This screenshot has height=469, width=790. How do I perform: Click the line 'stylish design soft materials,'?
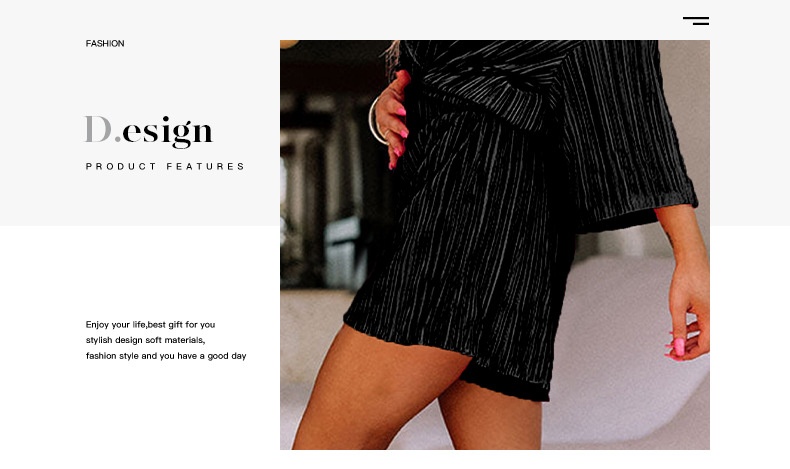point(145,340)
